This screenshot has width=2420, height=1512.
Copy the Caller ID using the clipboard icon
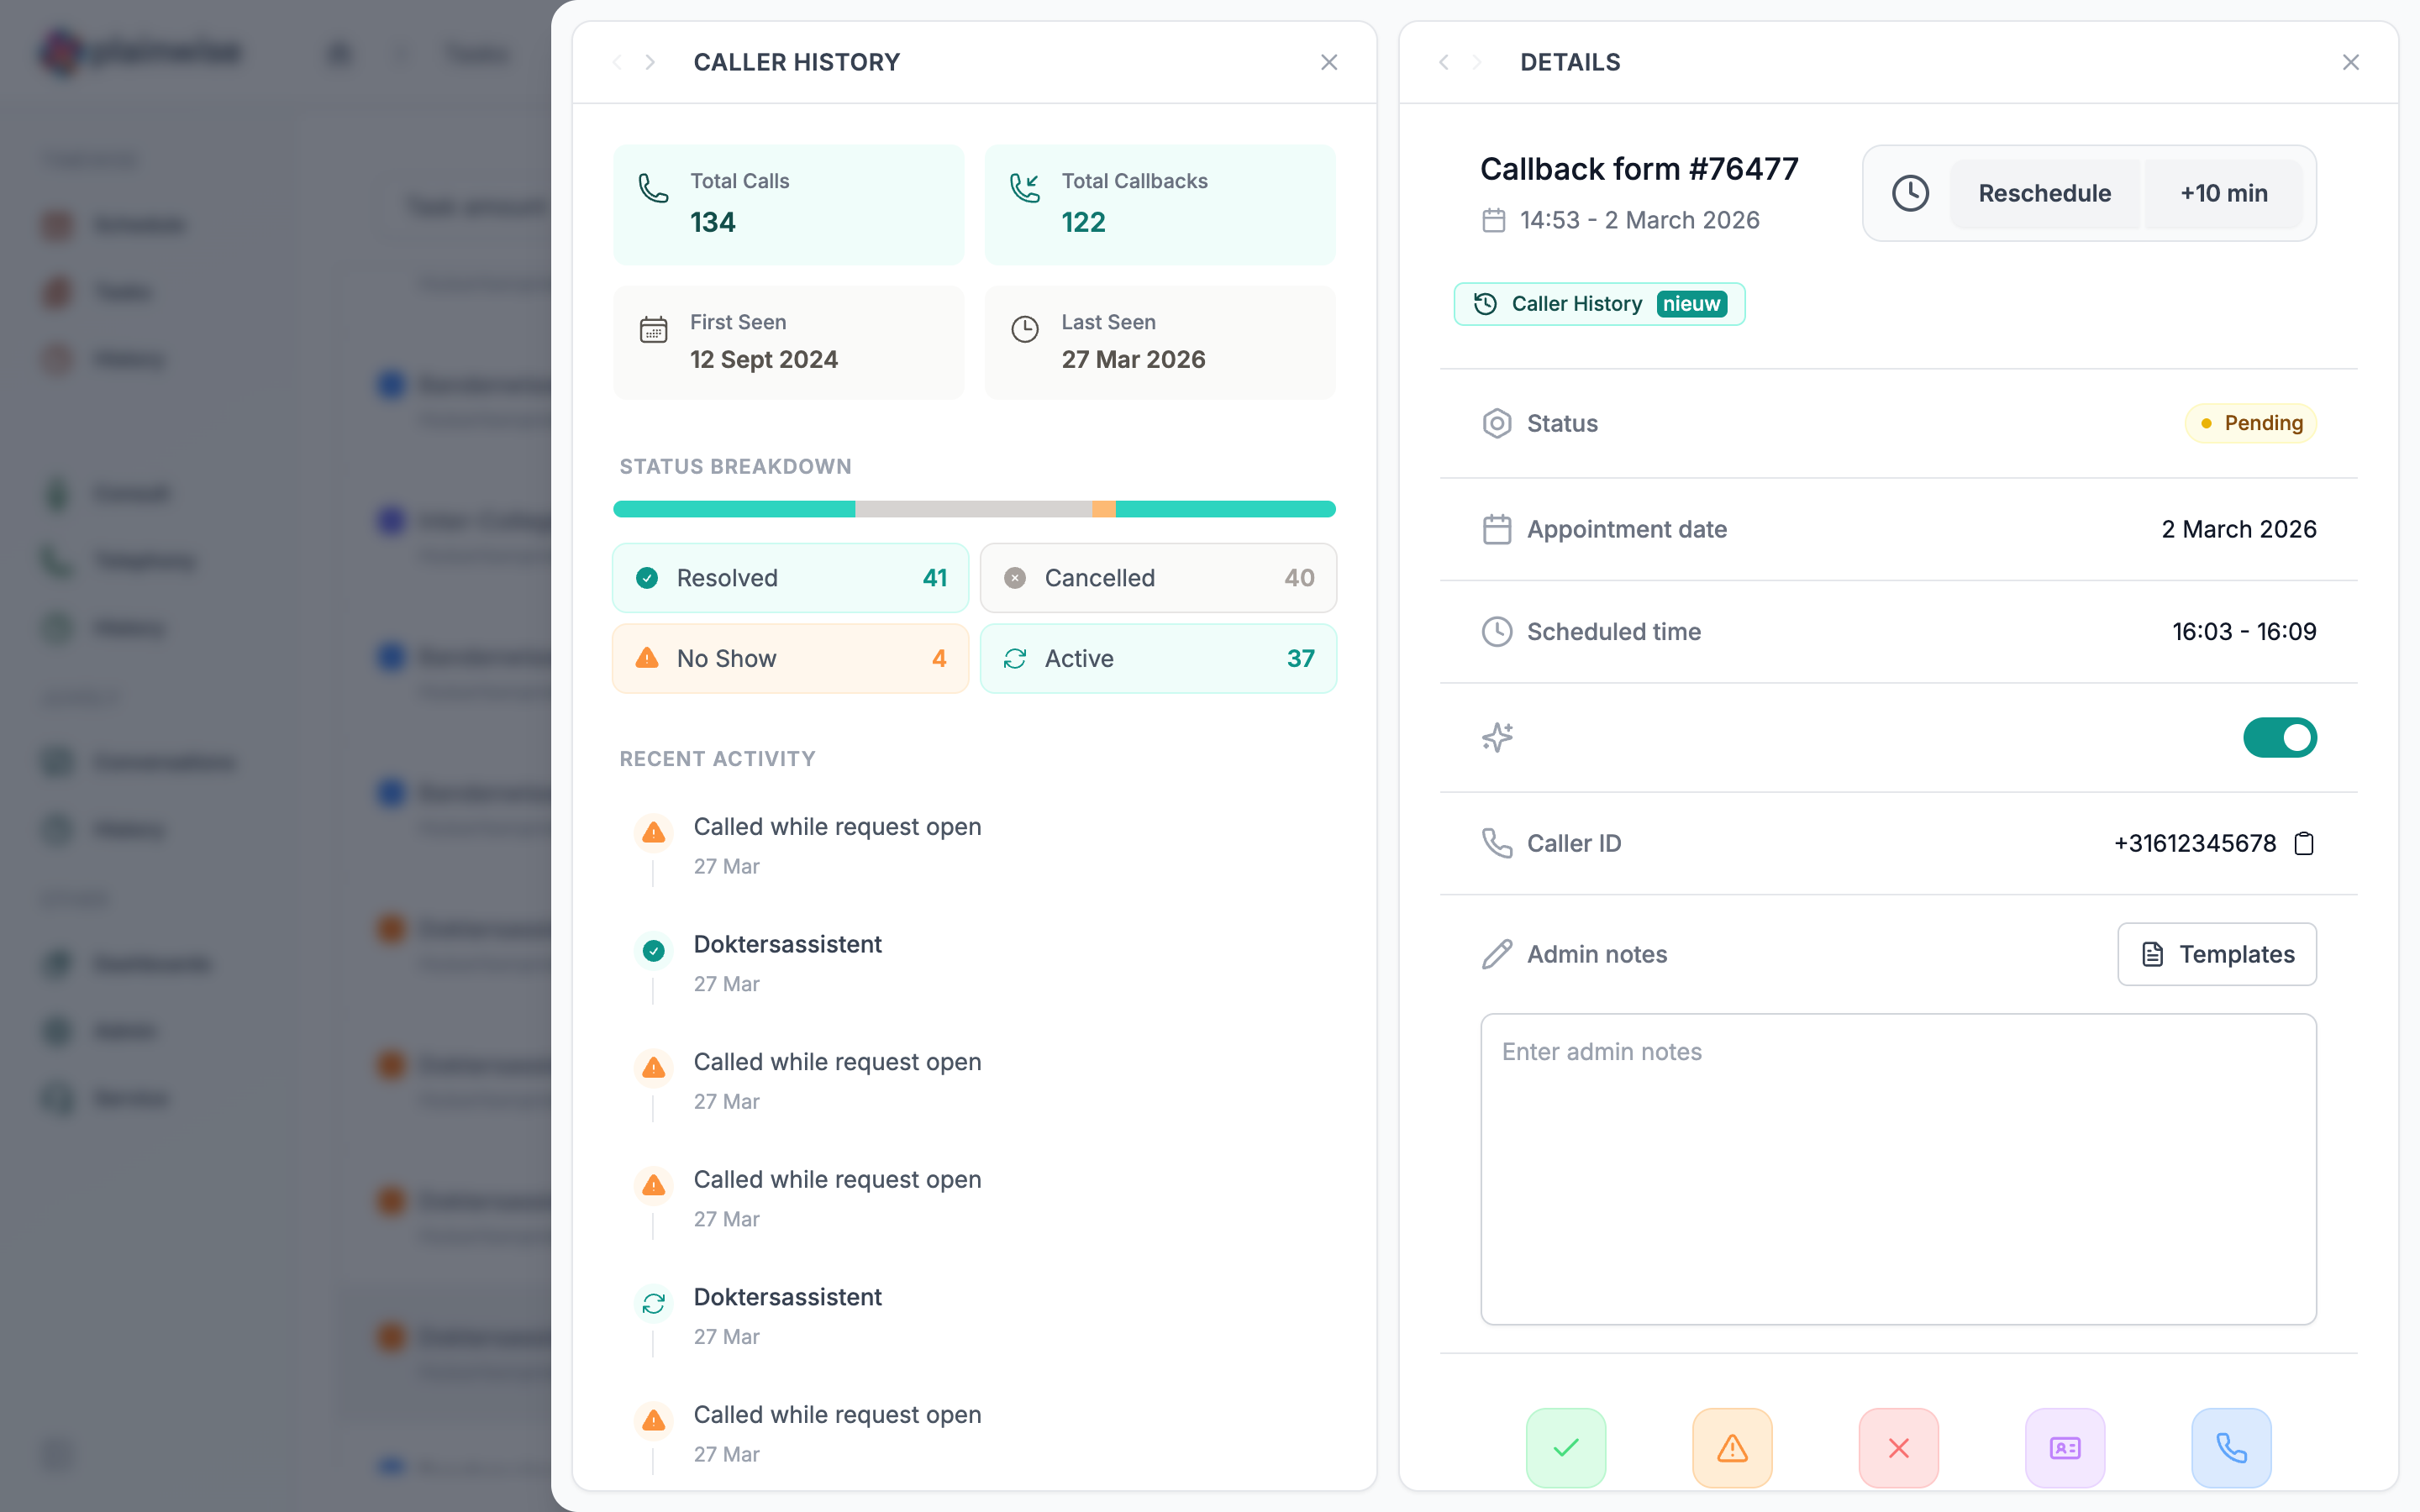pos(2303,843)
